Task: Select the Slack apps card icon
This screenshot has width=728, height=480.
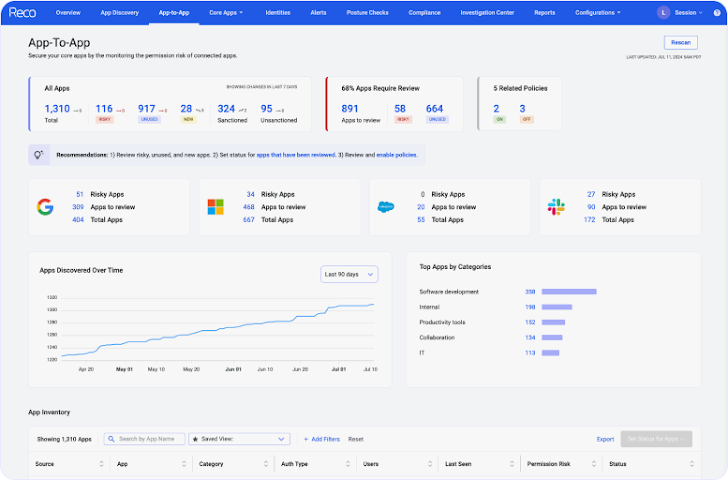Action: [x=556, y=207]
